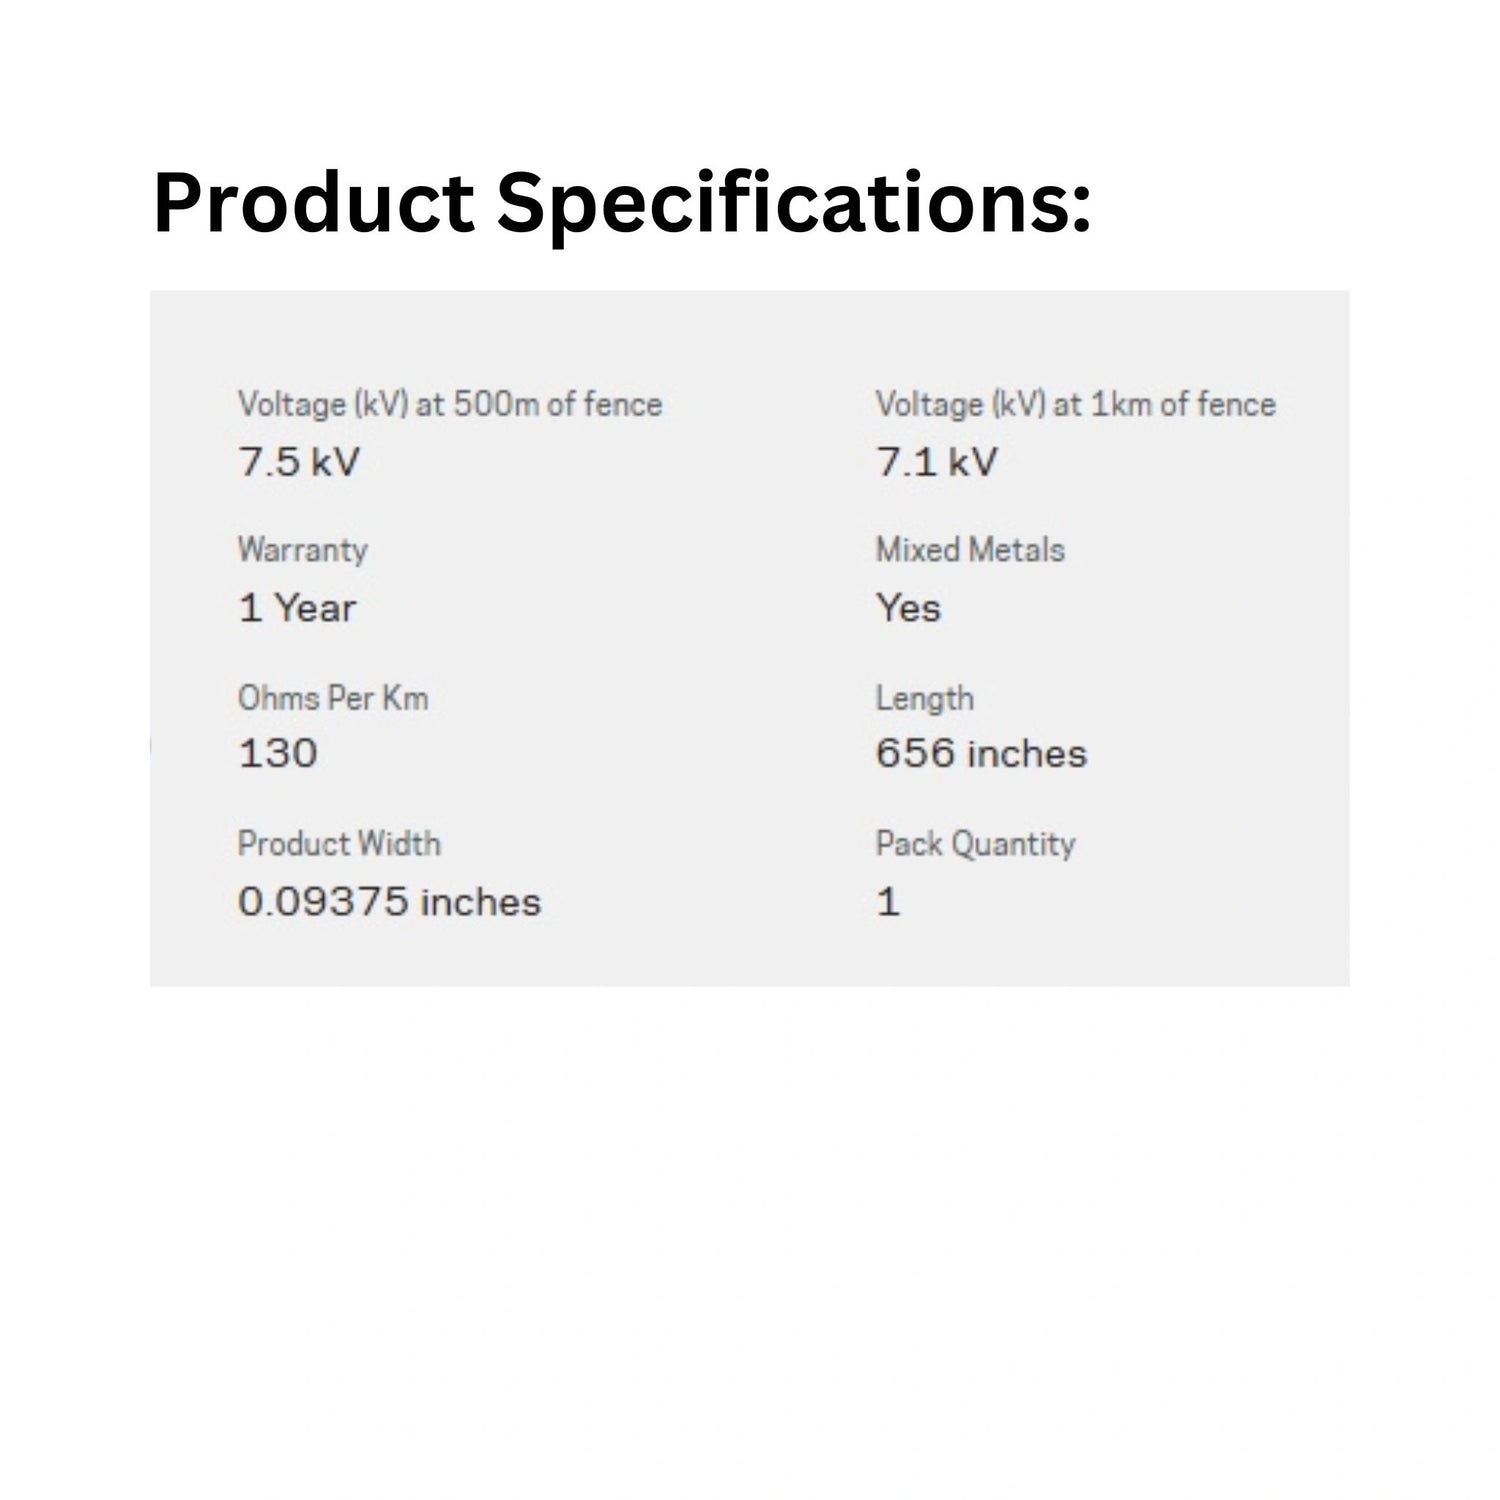
Task: Click the word "Specifications:" in the heading
Action: pyautogui.click(x=793, y=204)
